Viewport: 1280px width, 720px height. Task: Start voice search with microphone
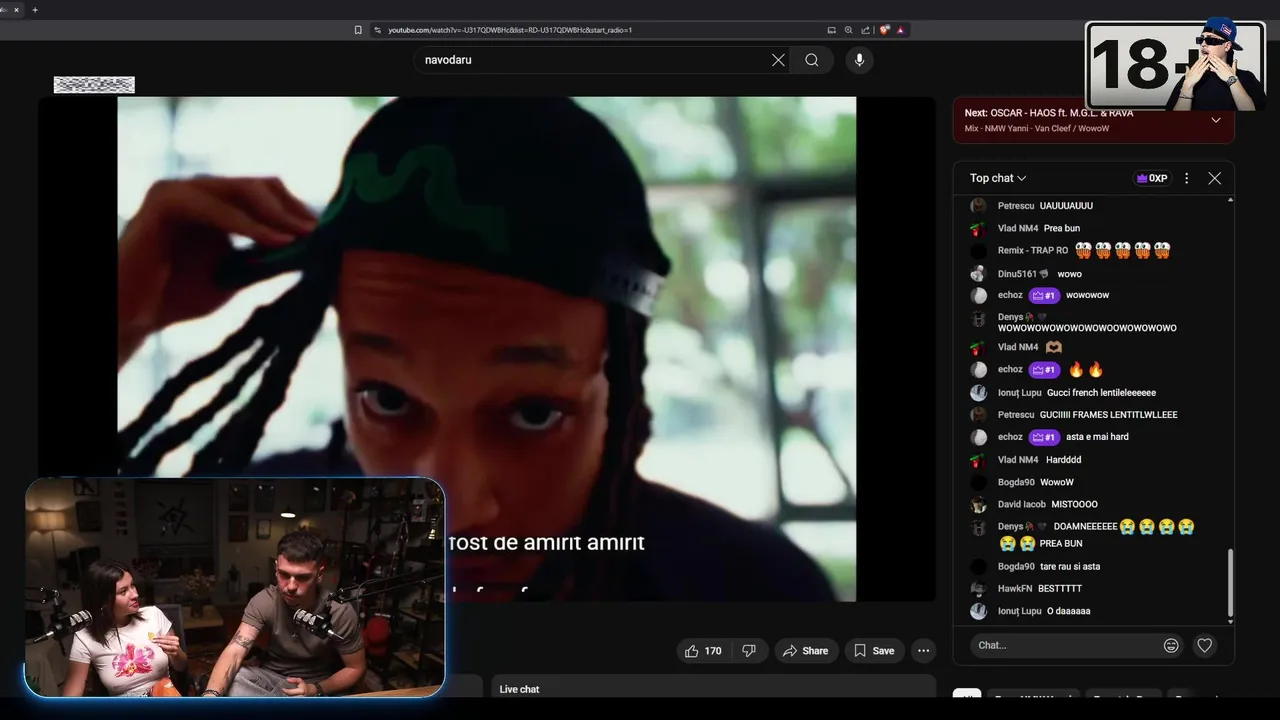pos(859,60)
